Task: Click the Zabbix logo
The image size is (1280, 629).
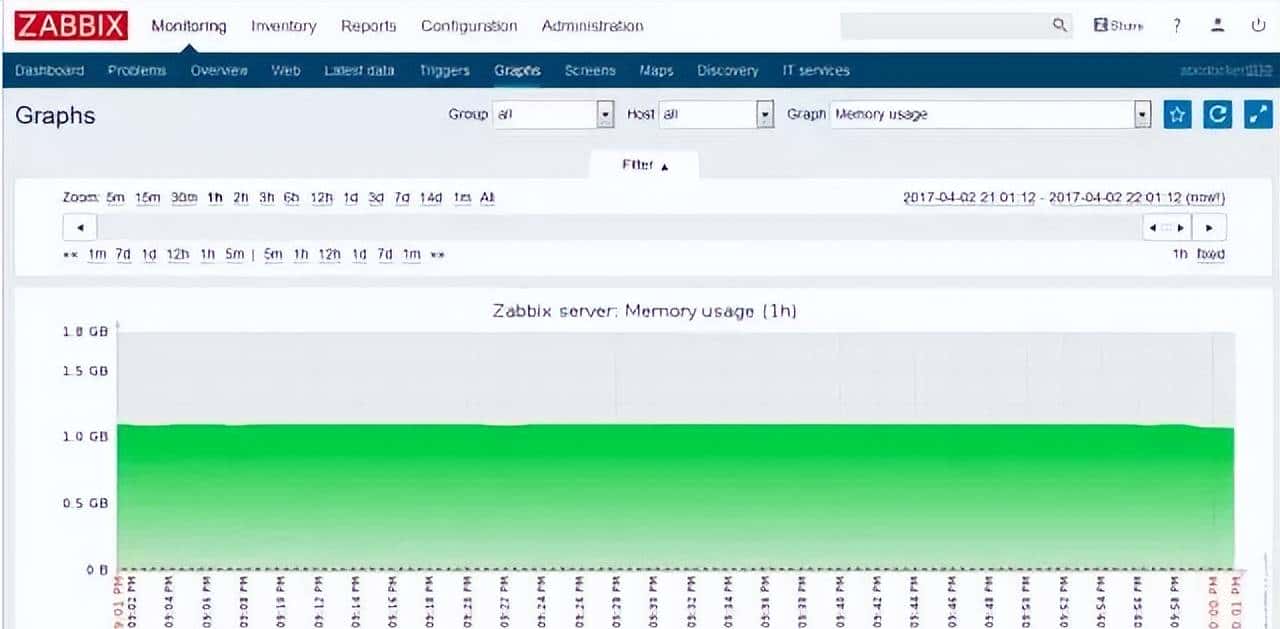Action: tap(72, 26)
